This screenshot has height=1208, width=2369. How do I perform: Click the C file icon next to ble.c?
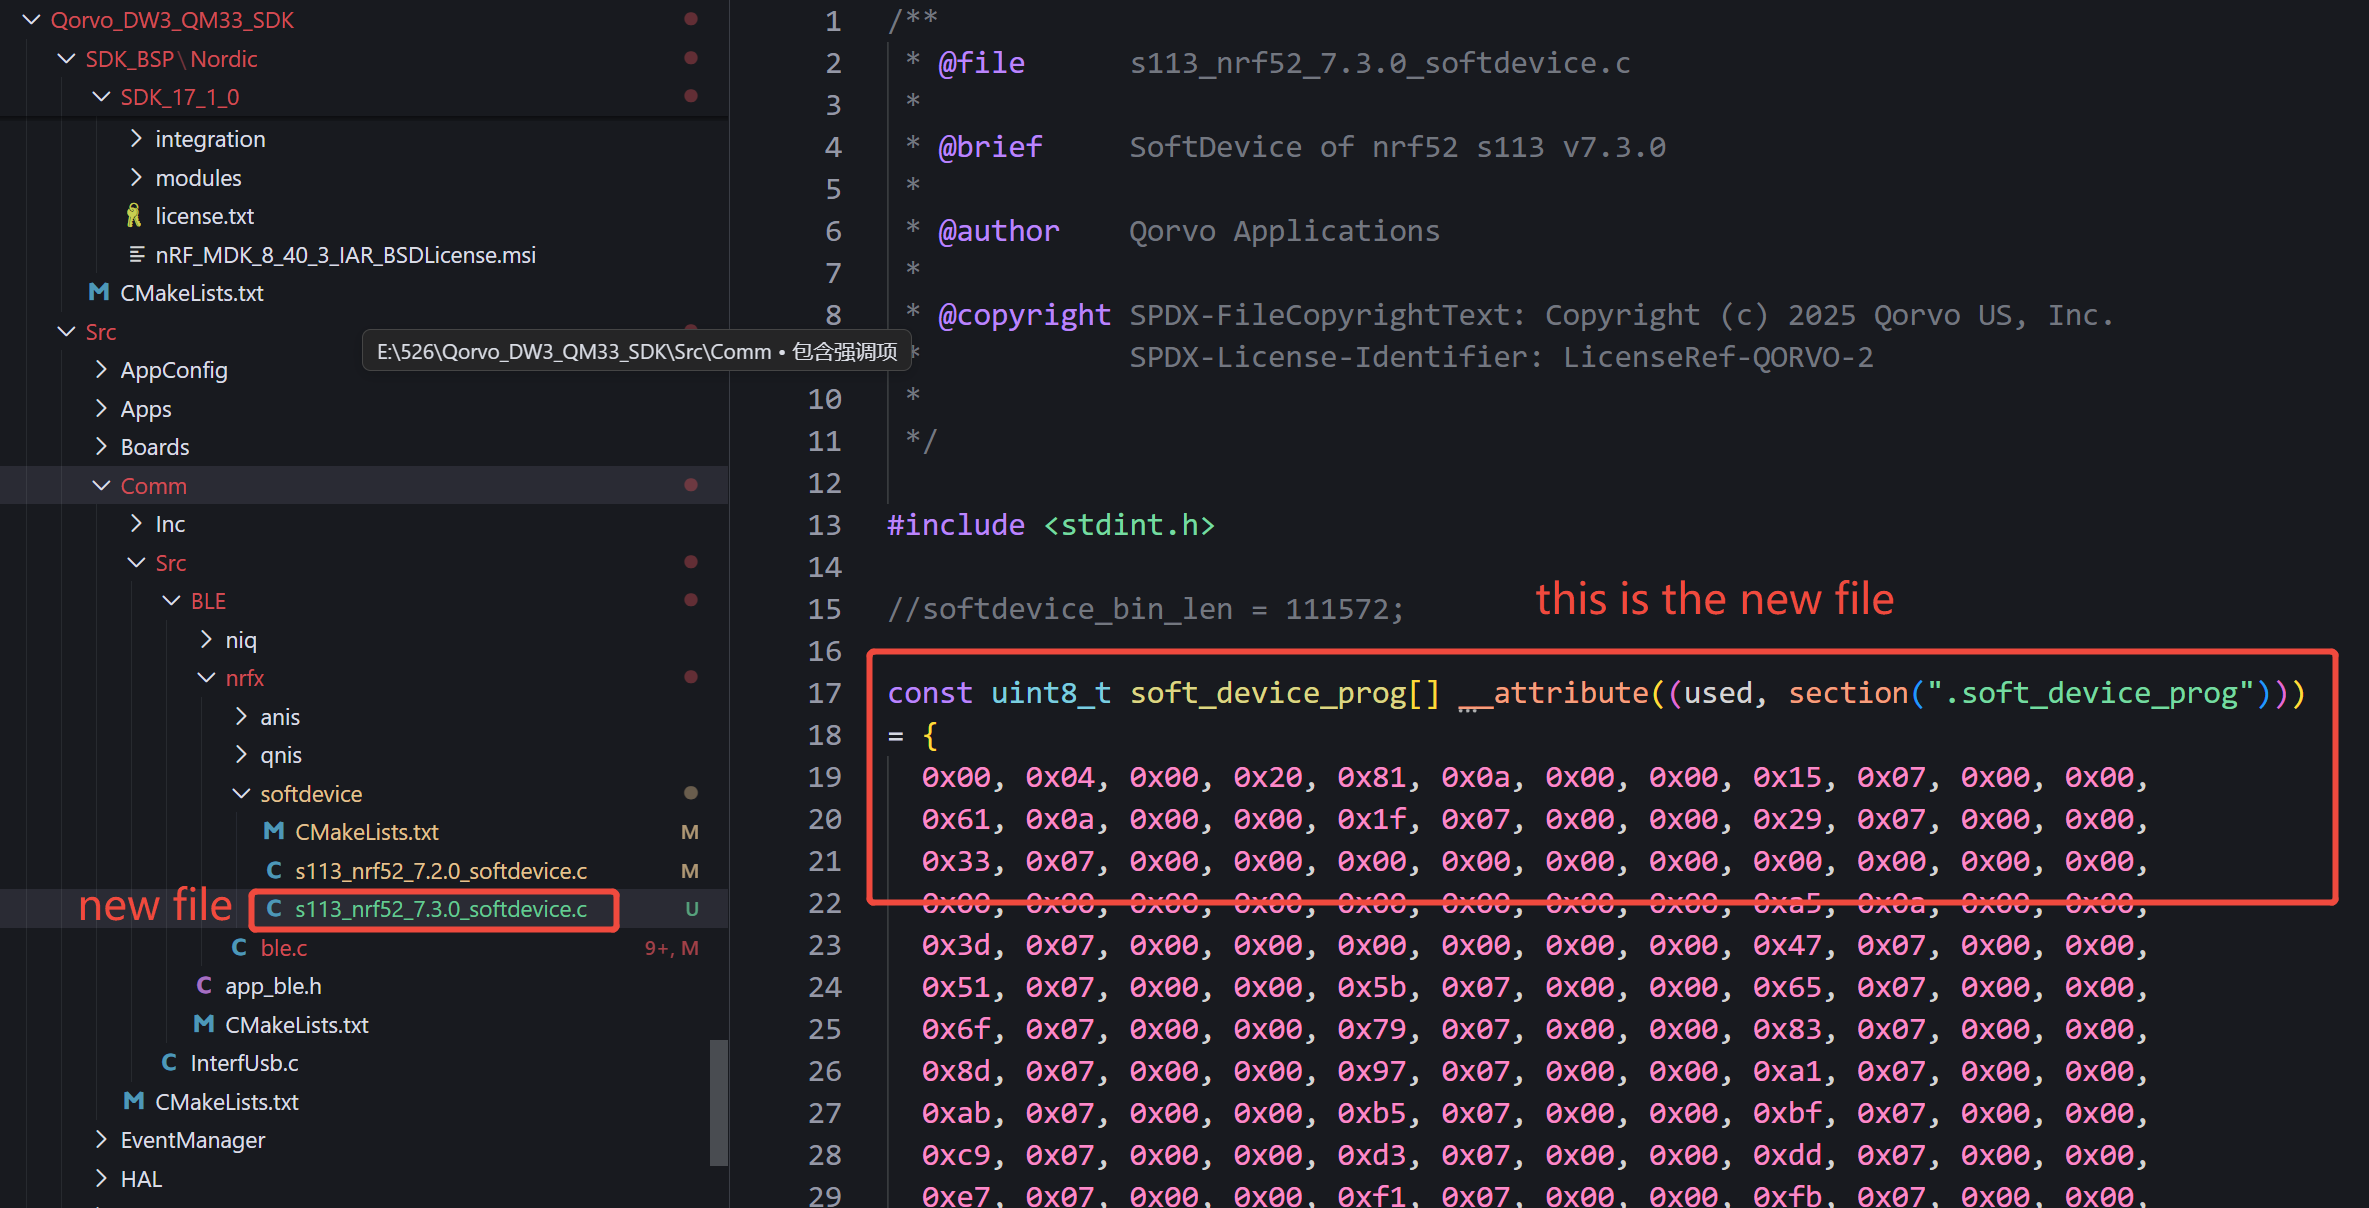240,947
